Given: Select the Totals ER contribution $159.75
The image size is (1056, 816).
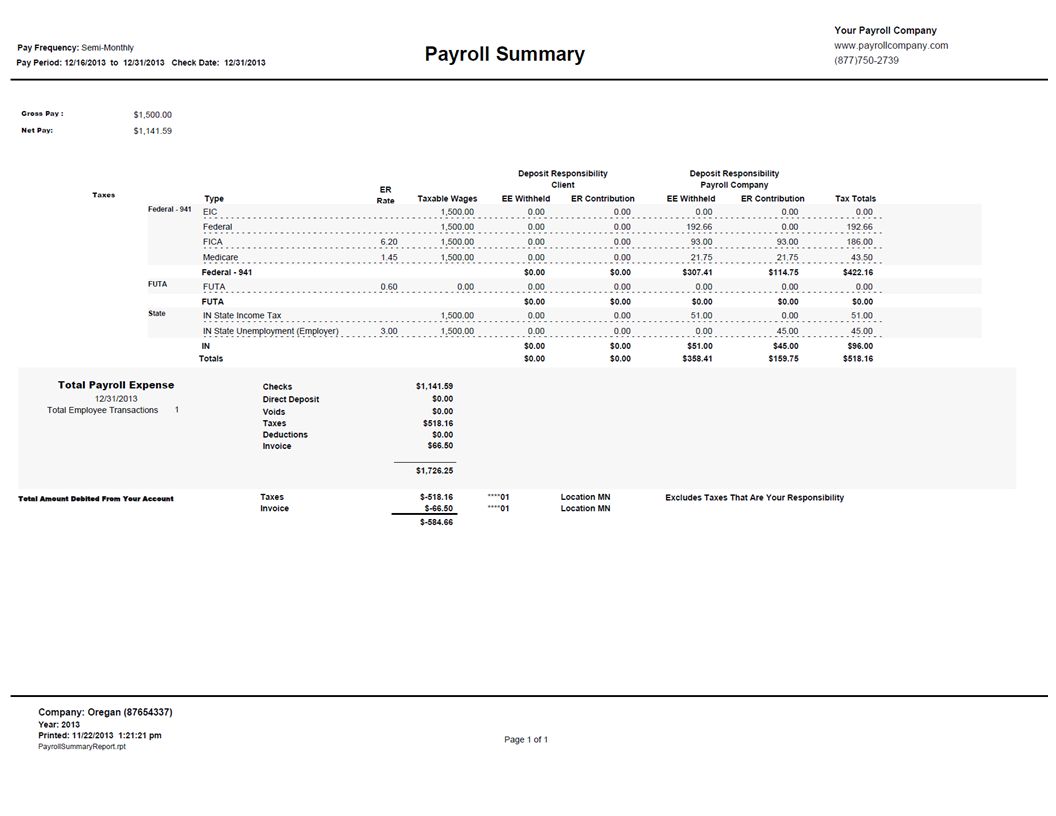Looking at the screenshot, I should (x=783, y=359).
